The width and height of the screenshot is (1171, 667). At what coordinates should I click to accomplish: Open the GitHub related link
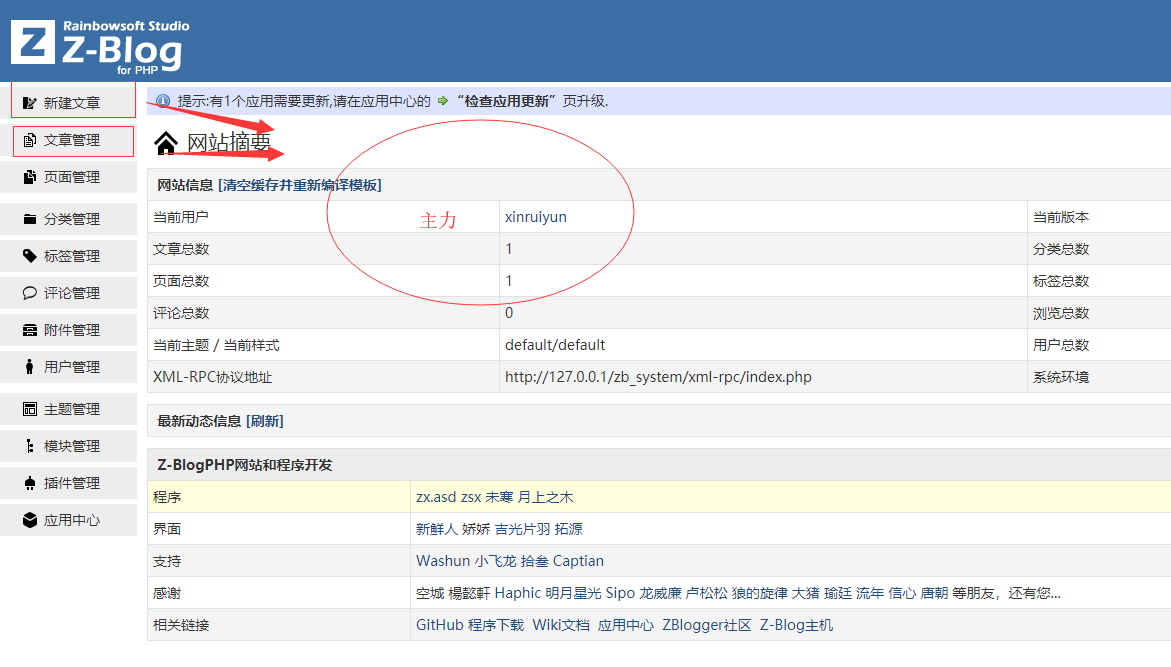(440, 625)
